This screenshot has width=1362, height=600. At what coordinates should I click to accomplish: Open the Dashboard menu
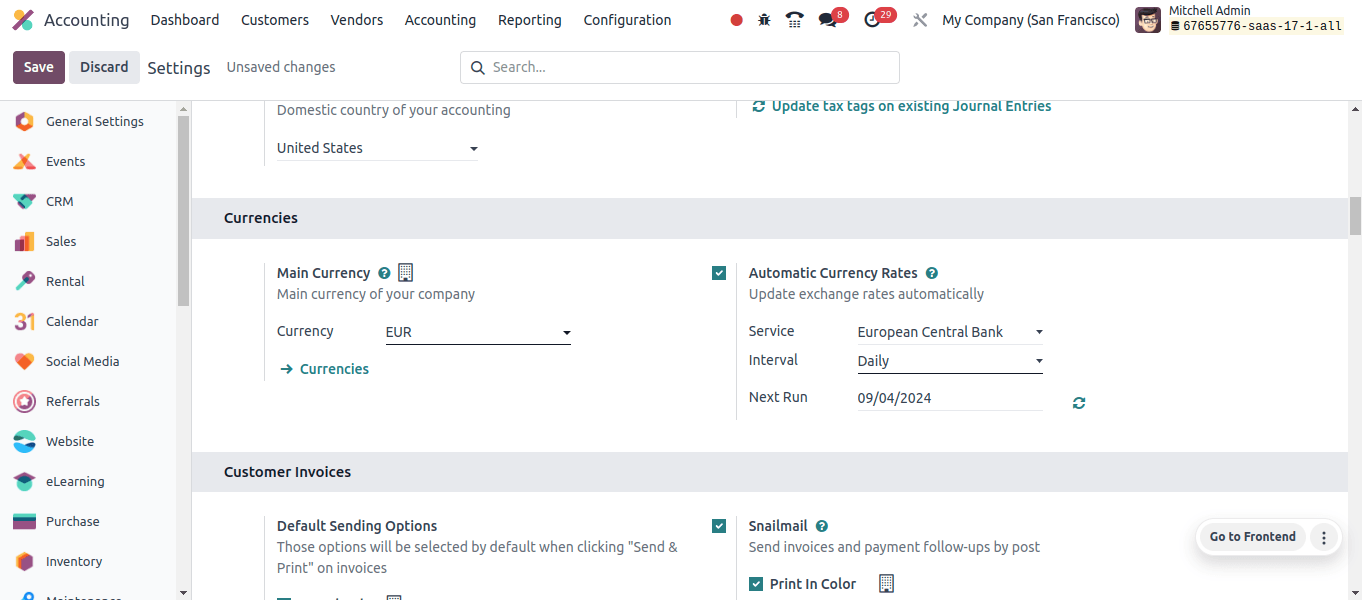point(185,20)
